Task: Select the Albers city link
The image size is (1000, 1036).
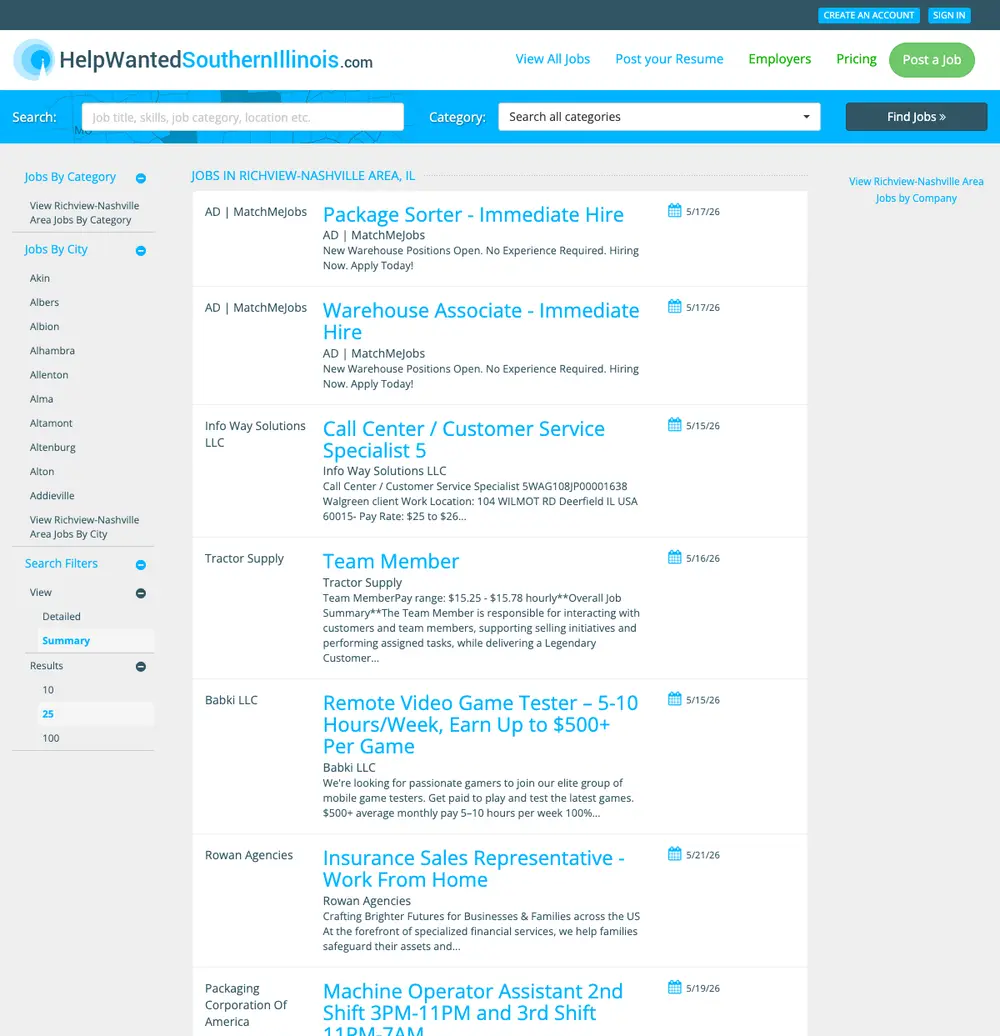Action: pos(44,303)
